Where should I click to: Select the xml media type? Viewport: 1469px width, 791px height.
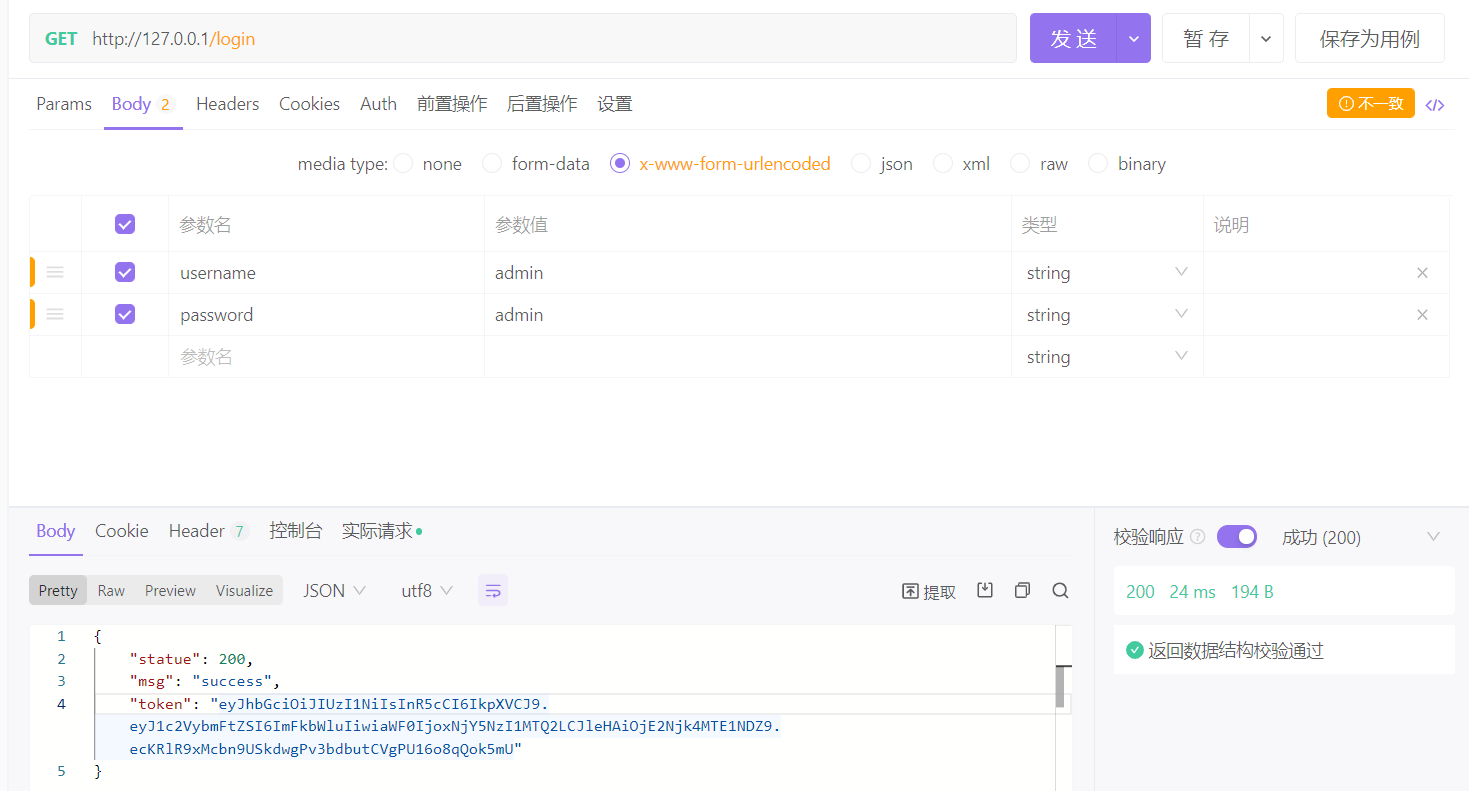pos(943,163)
